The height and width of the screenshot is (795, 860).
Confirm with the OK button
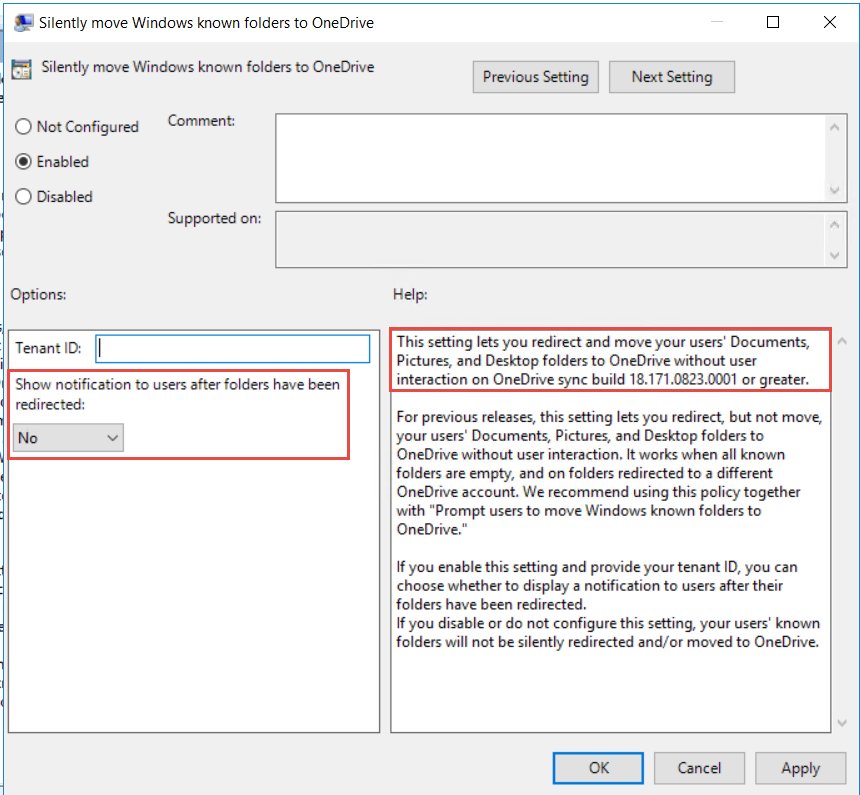point(598,768)
